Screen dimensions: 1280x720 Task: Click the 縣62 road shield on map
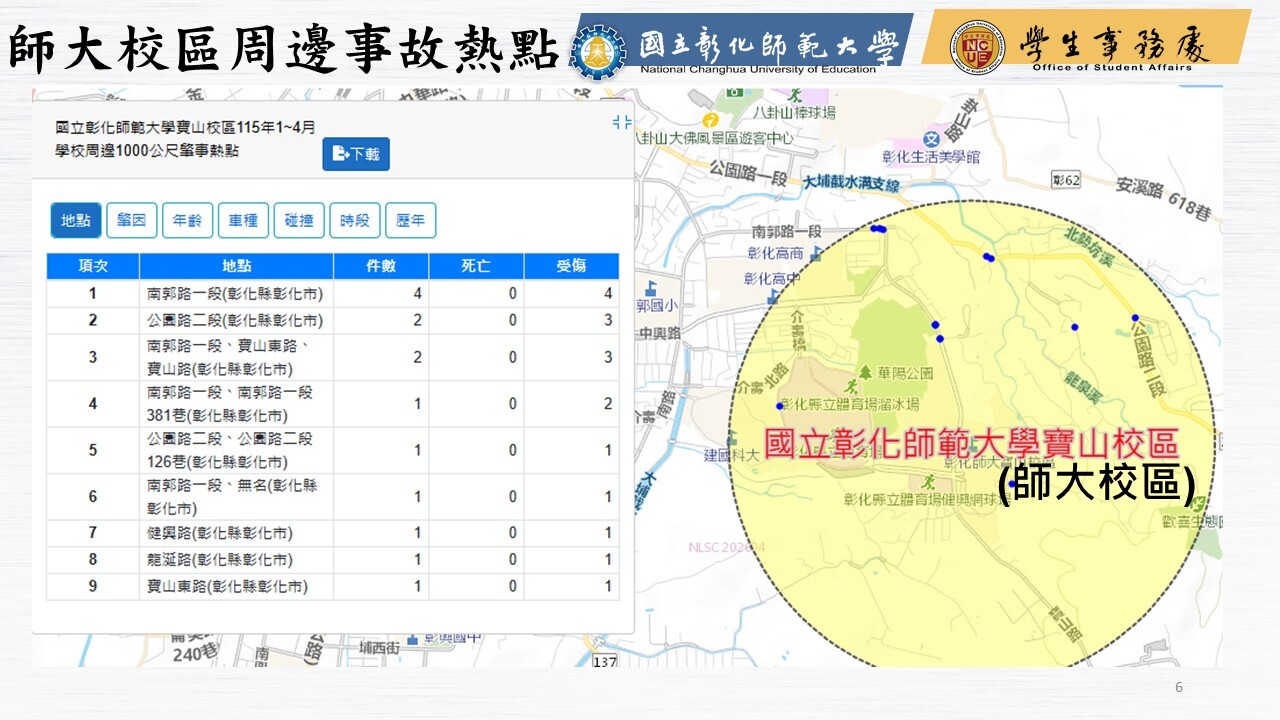1066,180
